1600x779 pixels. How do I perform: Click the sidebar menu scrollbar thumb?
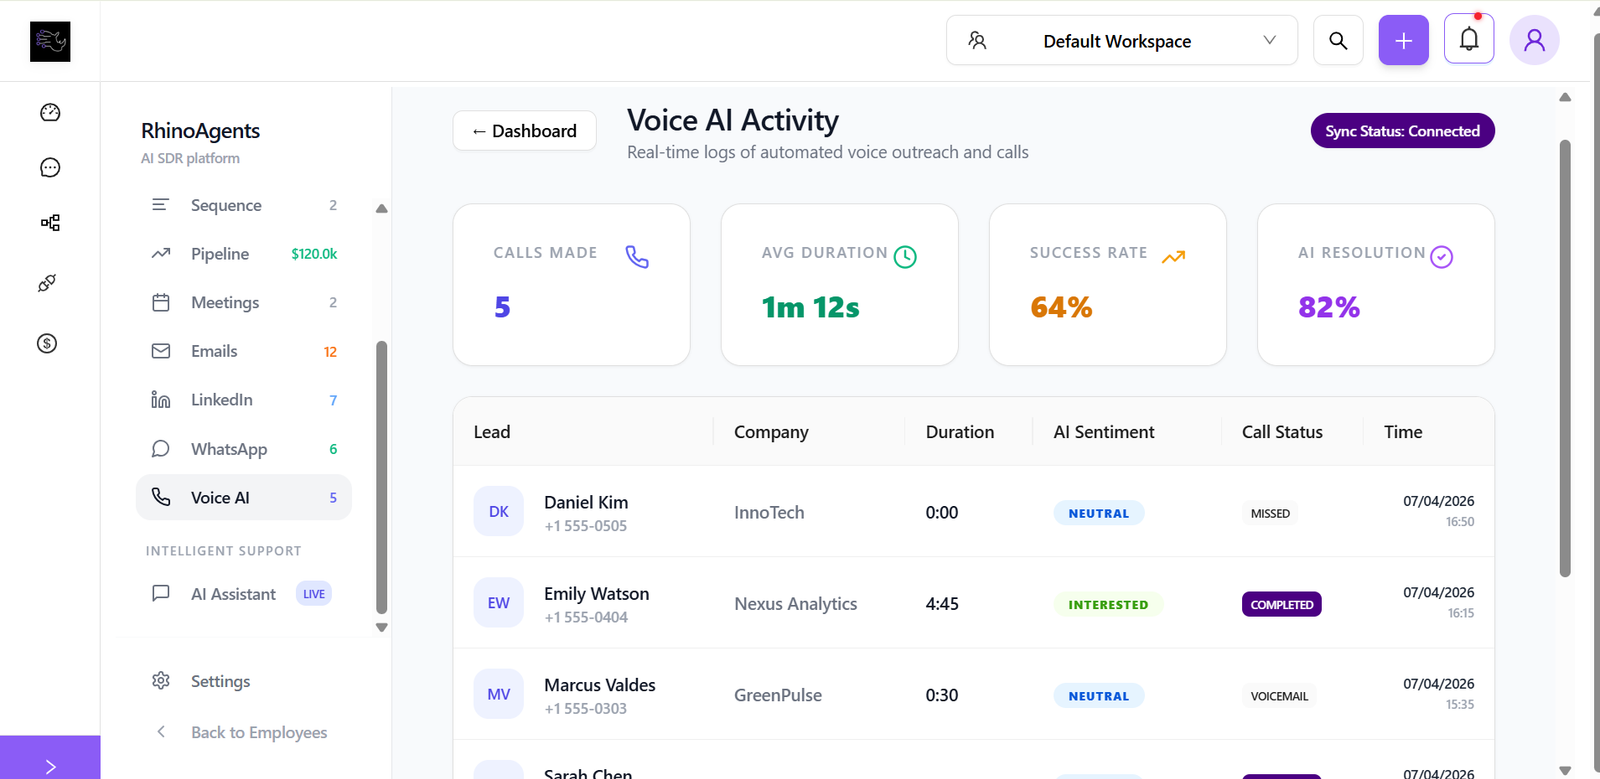click(381, 478)
